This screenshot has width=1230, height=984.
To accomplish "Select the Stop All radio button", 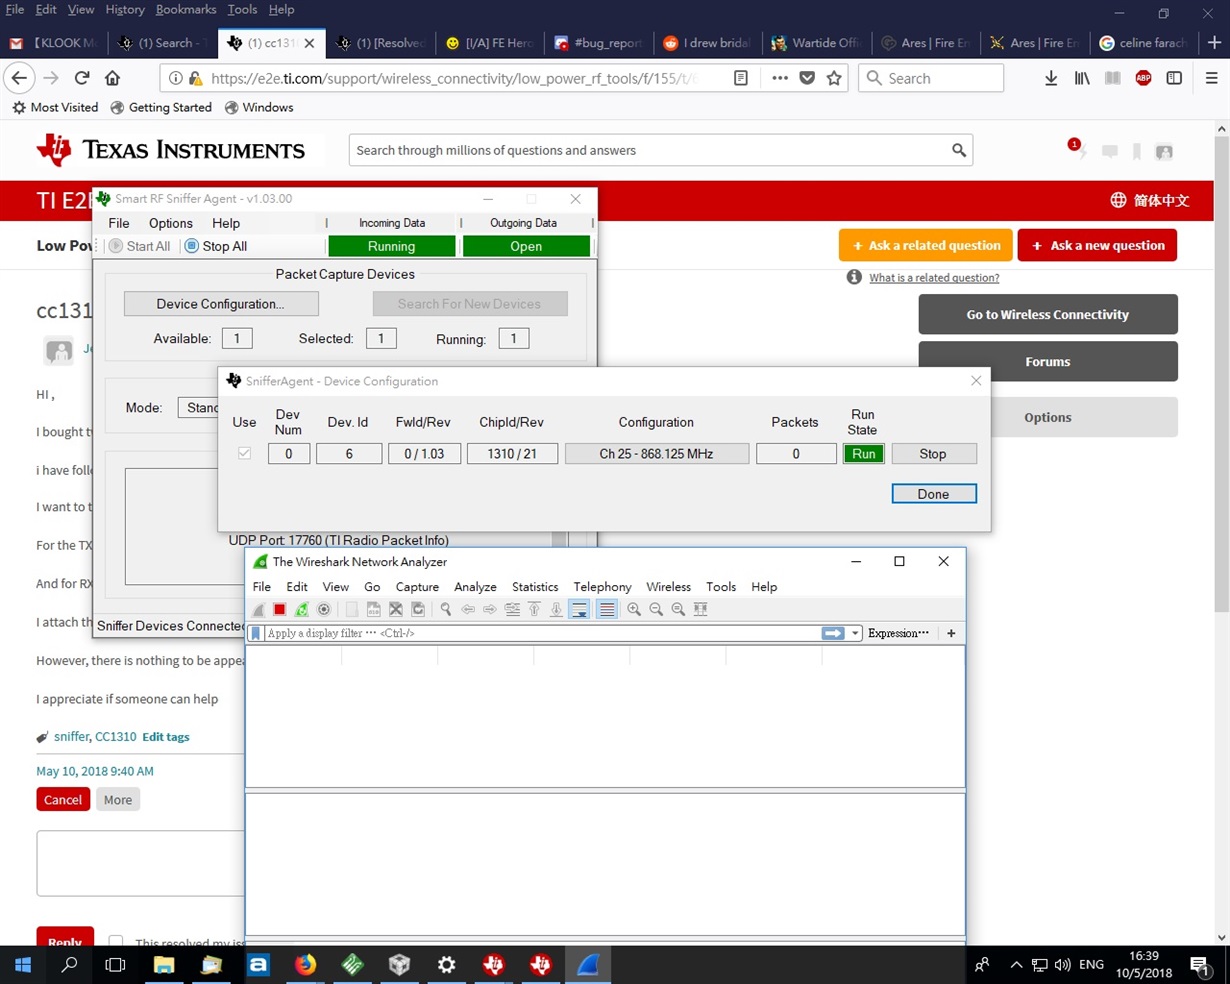I will click(x=216, y=246).
